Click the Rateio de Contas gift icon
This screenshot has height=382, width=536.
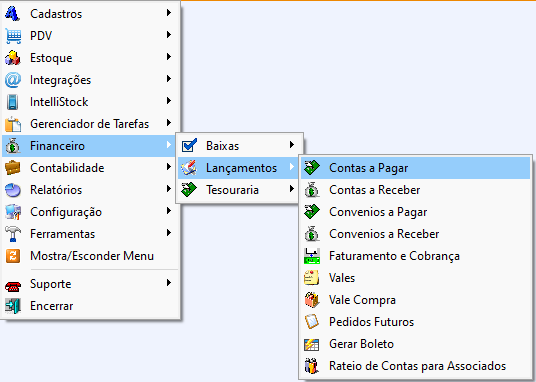312,366
